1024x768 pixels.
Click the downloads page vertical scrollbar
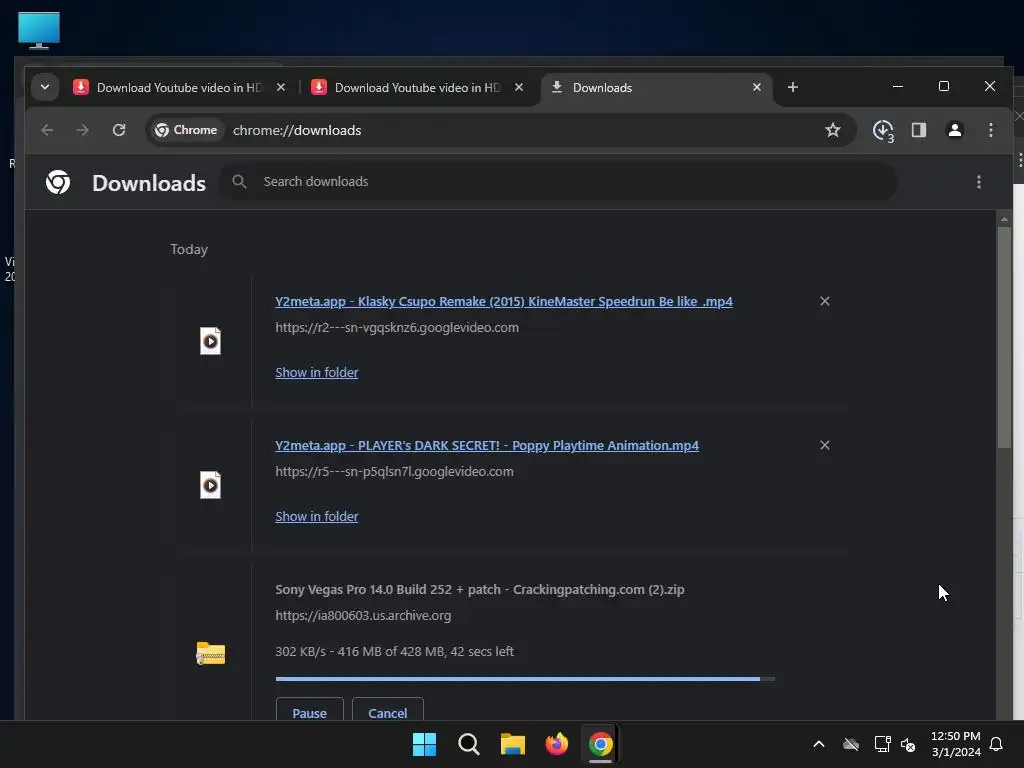[1004, 337]
